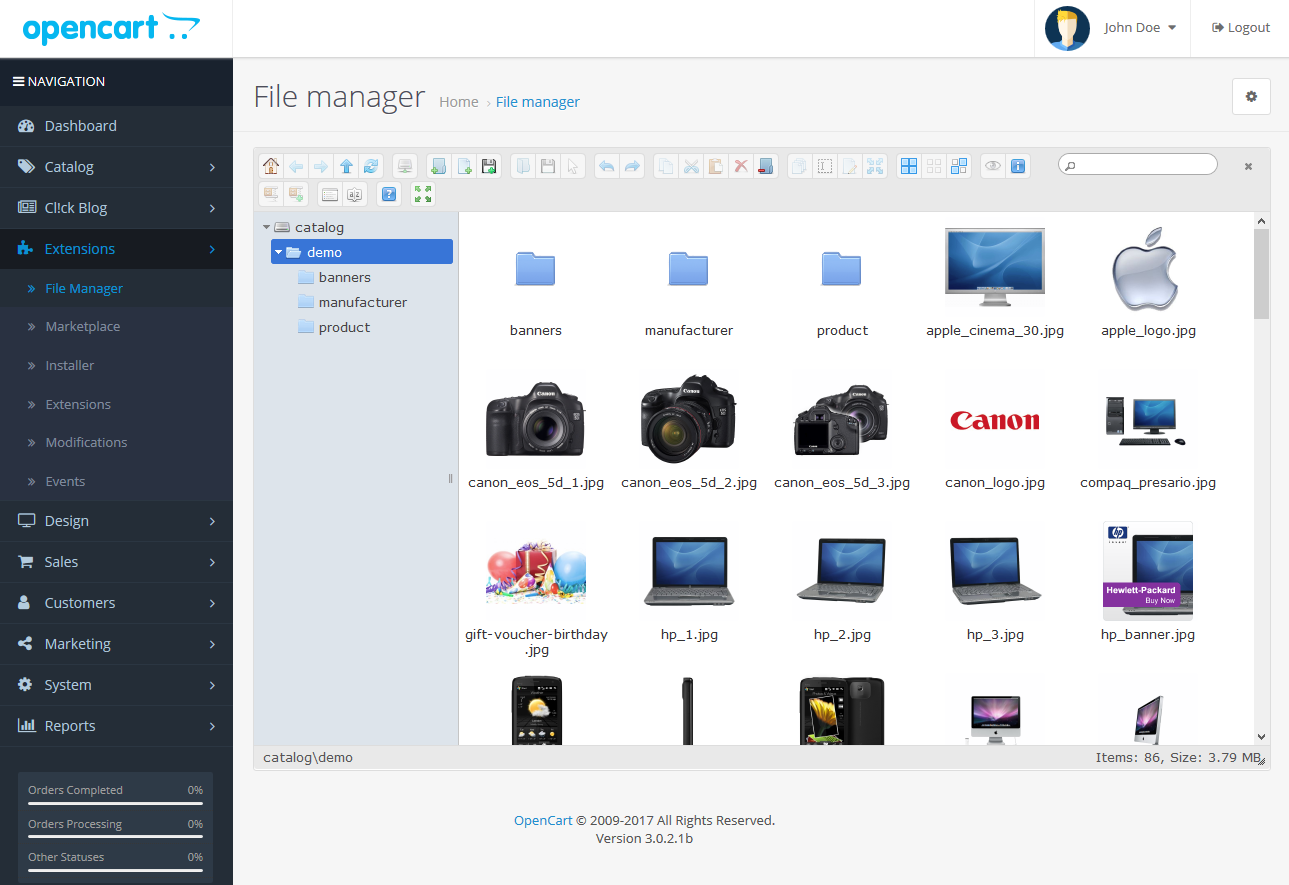Open the John Doe user dropdown

click(1112, 28)
